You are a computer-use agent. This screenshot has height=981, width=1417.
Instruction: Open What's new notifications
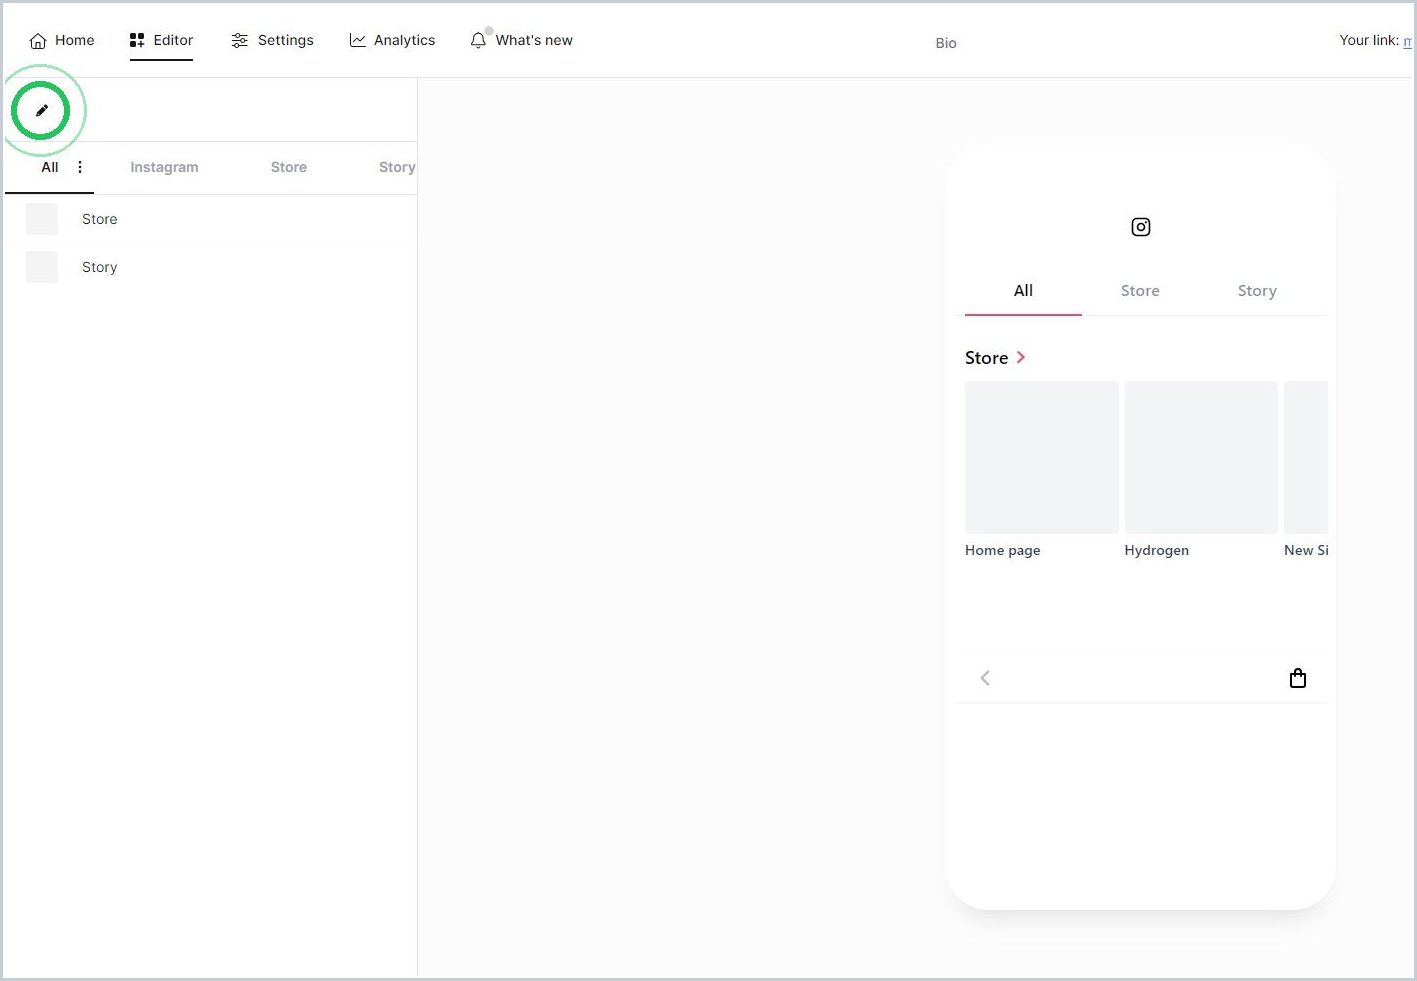pyautogui.click(x=521, y=40)
